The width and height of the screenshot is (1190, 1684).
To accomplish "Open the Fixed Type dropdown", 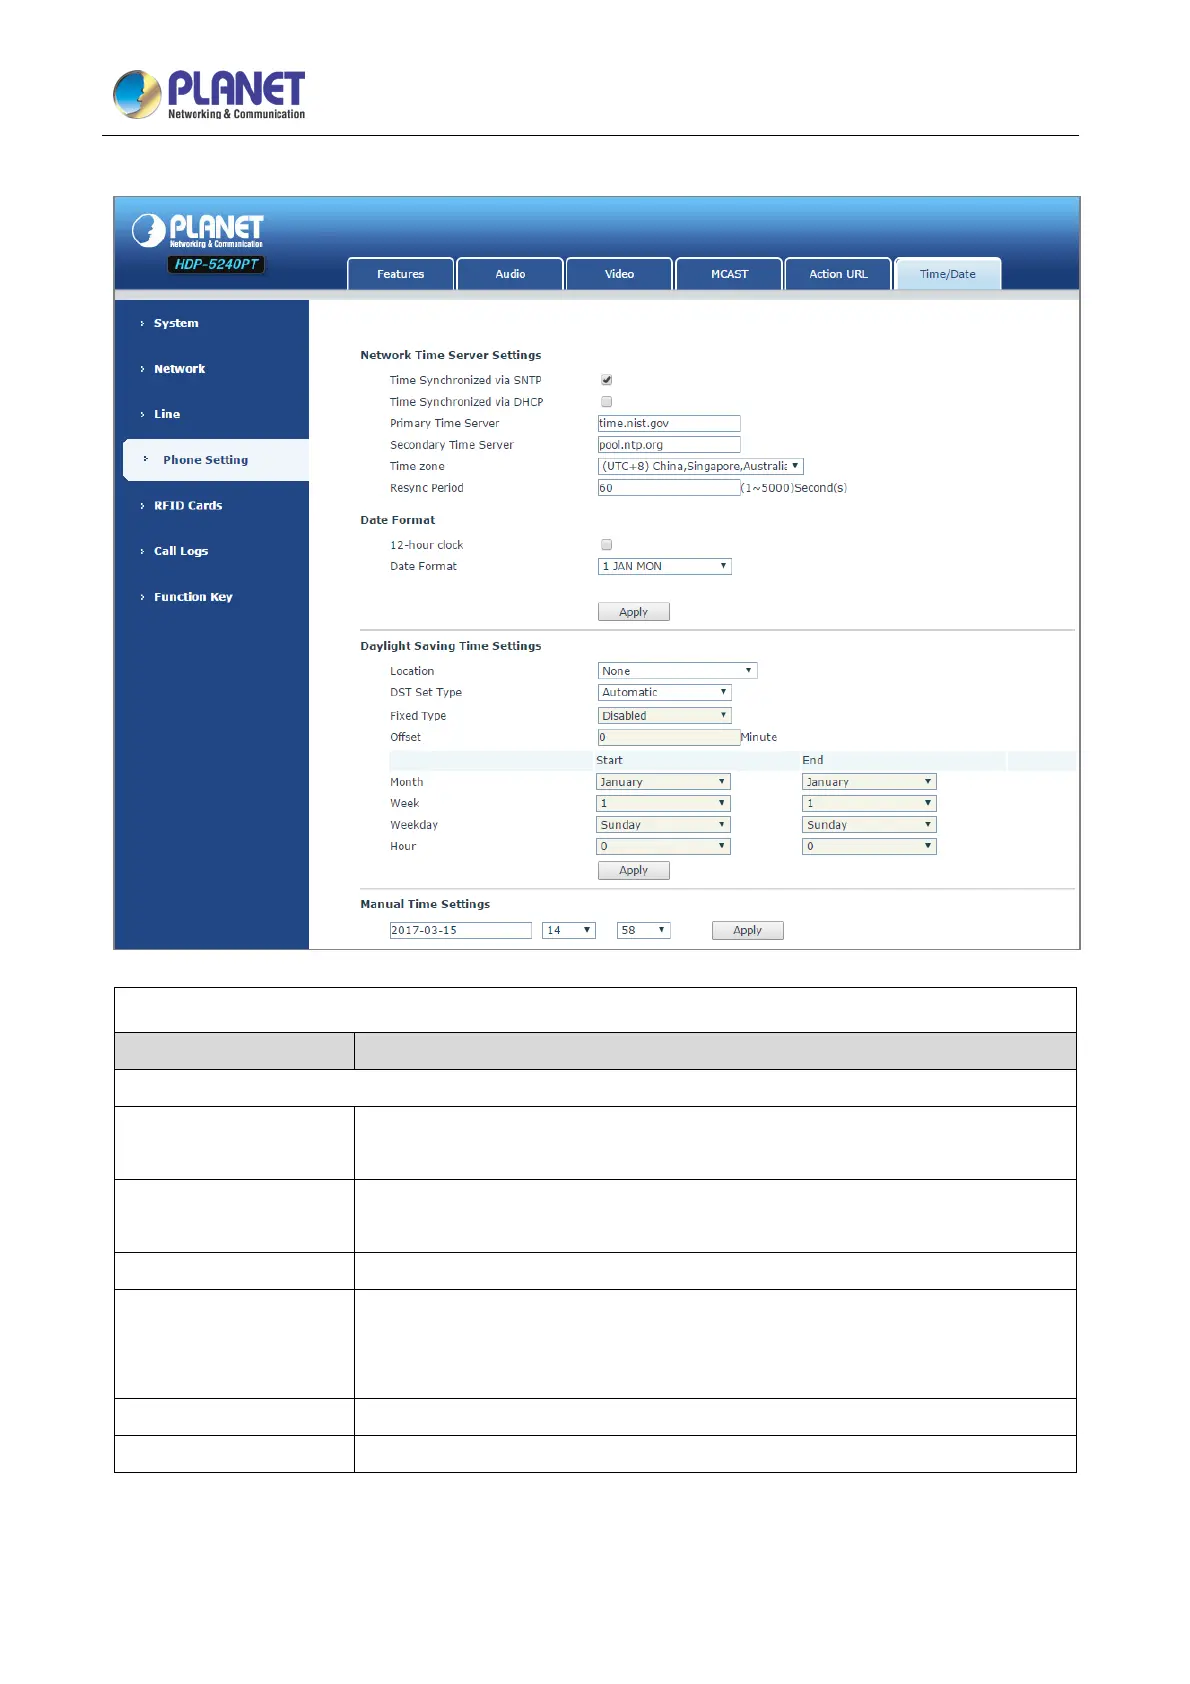I will [665, 716].
